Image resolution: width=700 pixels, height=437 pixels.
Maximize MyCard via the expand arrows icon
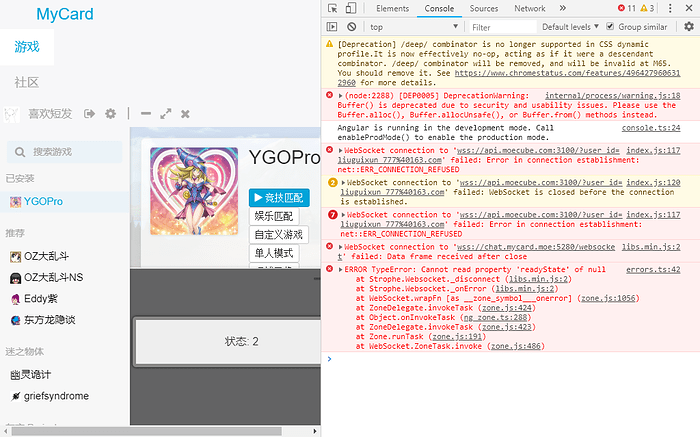pyautogui.click(x=166, y=114)
